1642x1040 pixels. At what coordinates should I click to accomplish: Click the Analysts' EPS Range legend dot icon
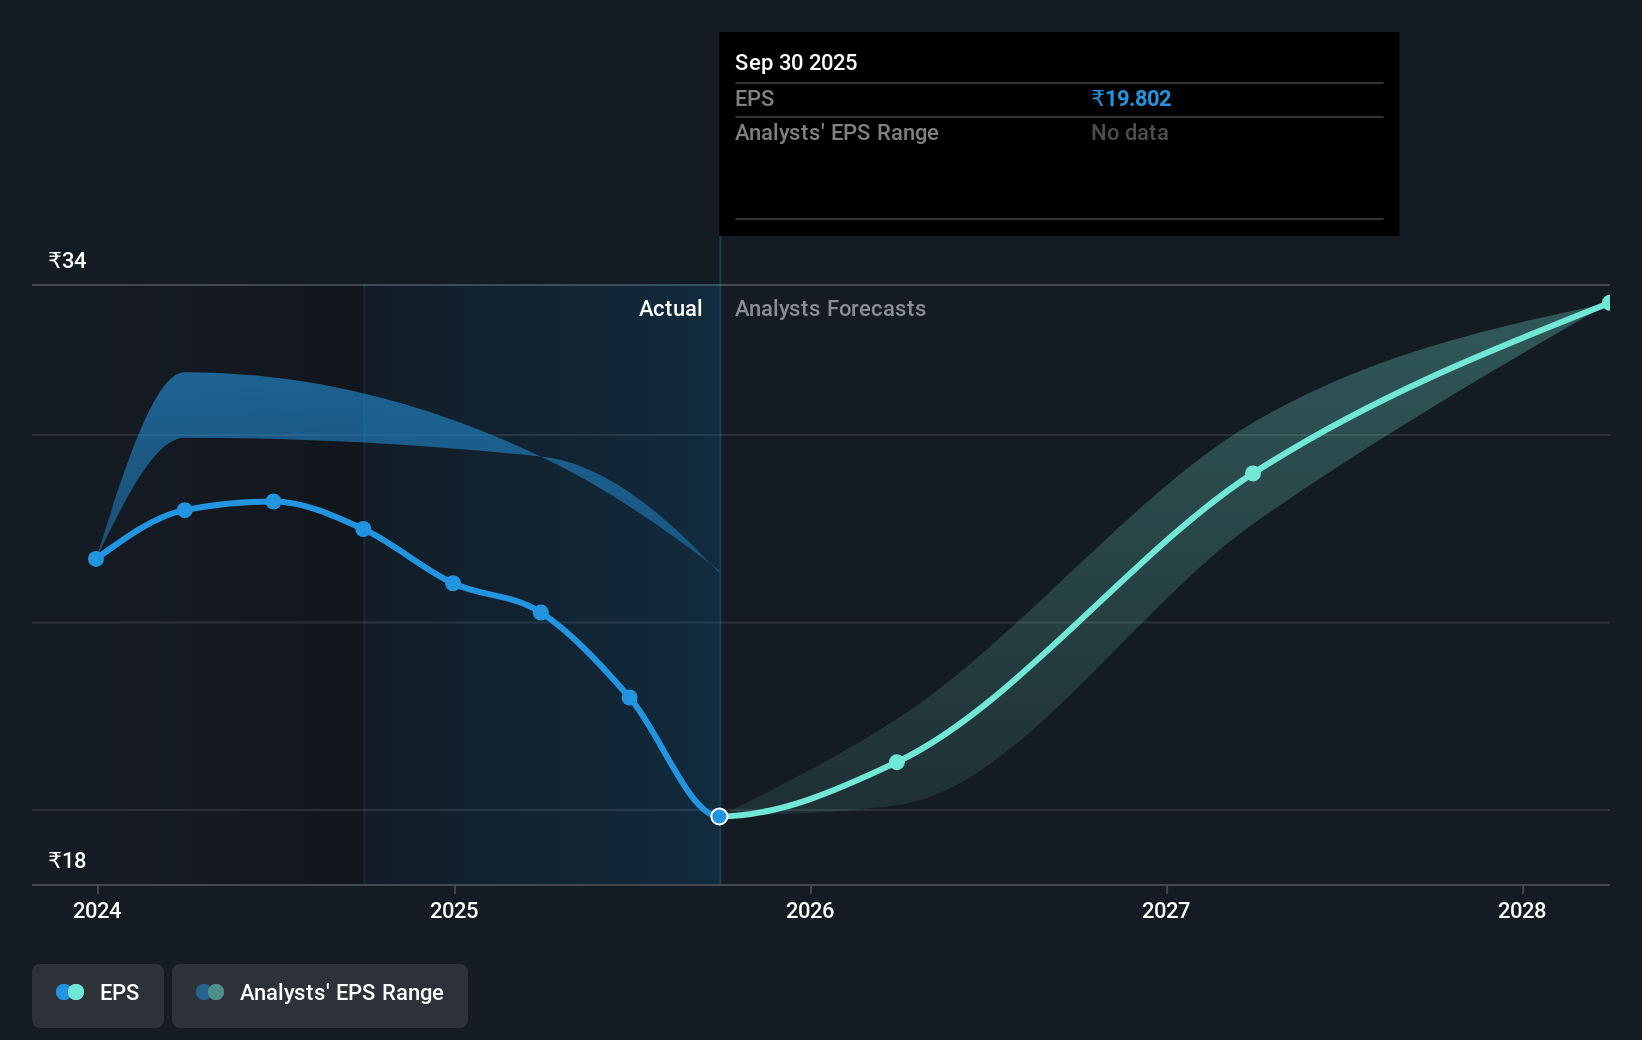211,992
